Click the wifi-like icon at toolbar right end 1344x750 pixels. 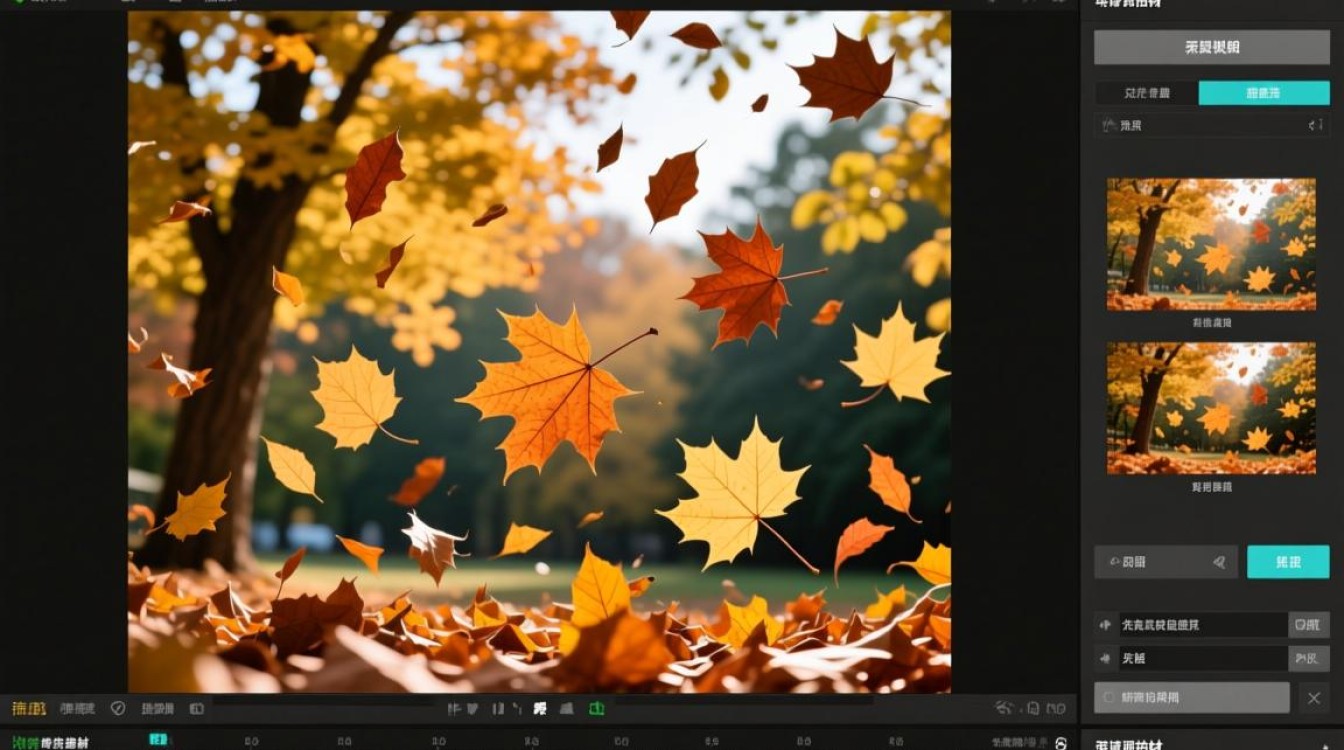1005,708
